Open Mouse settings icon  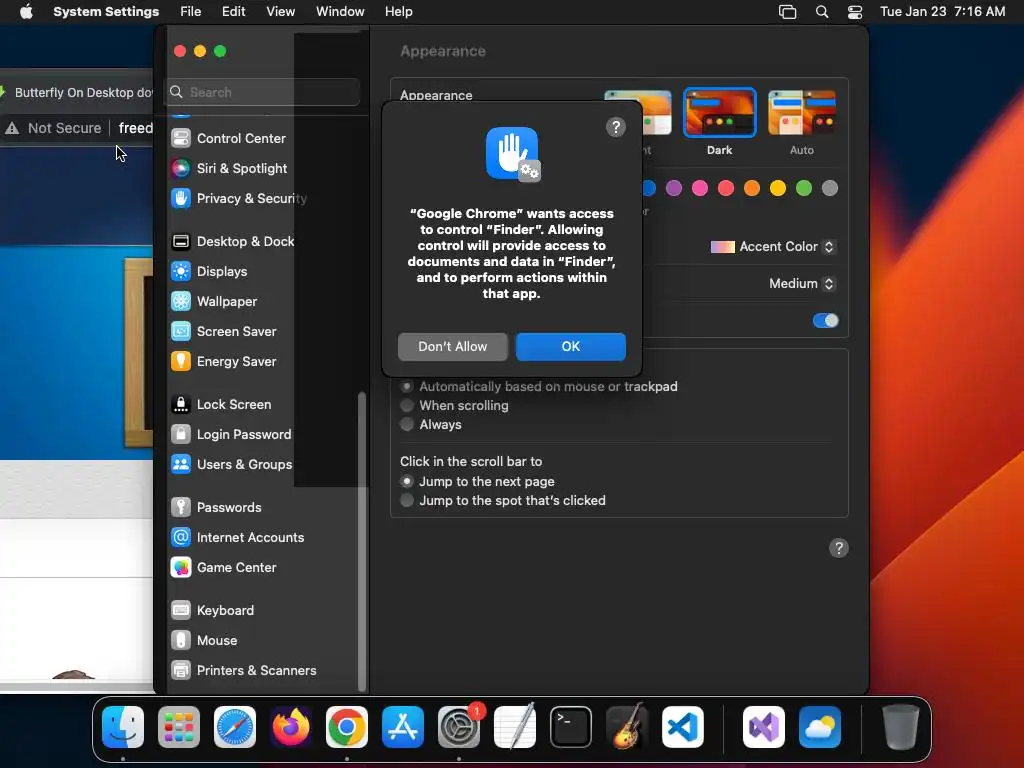click(181, 641)
